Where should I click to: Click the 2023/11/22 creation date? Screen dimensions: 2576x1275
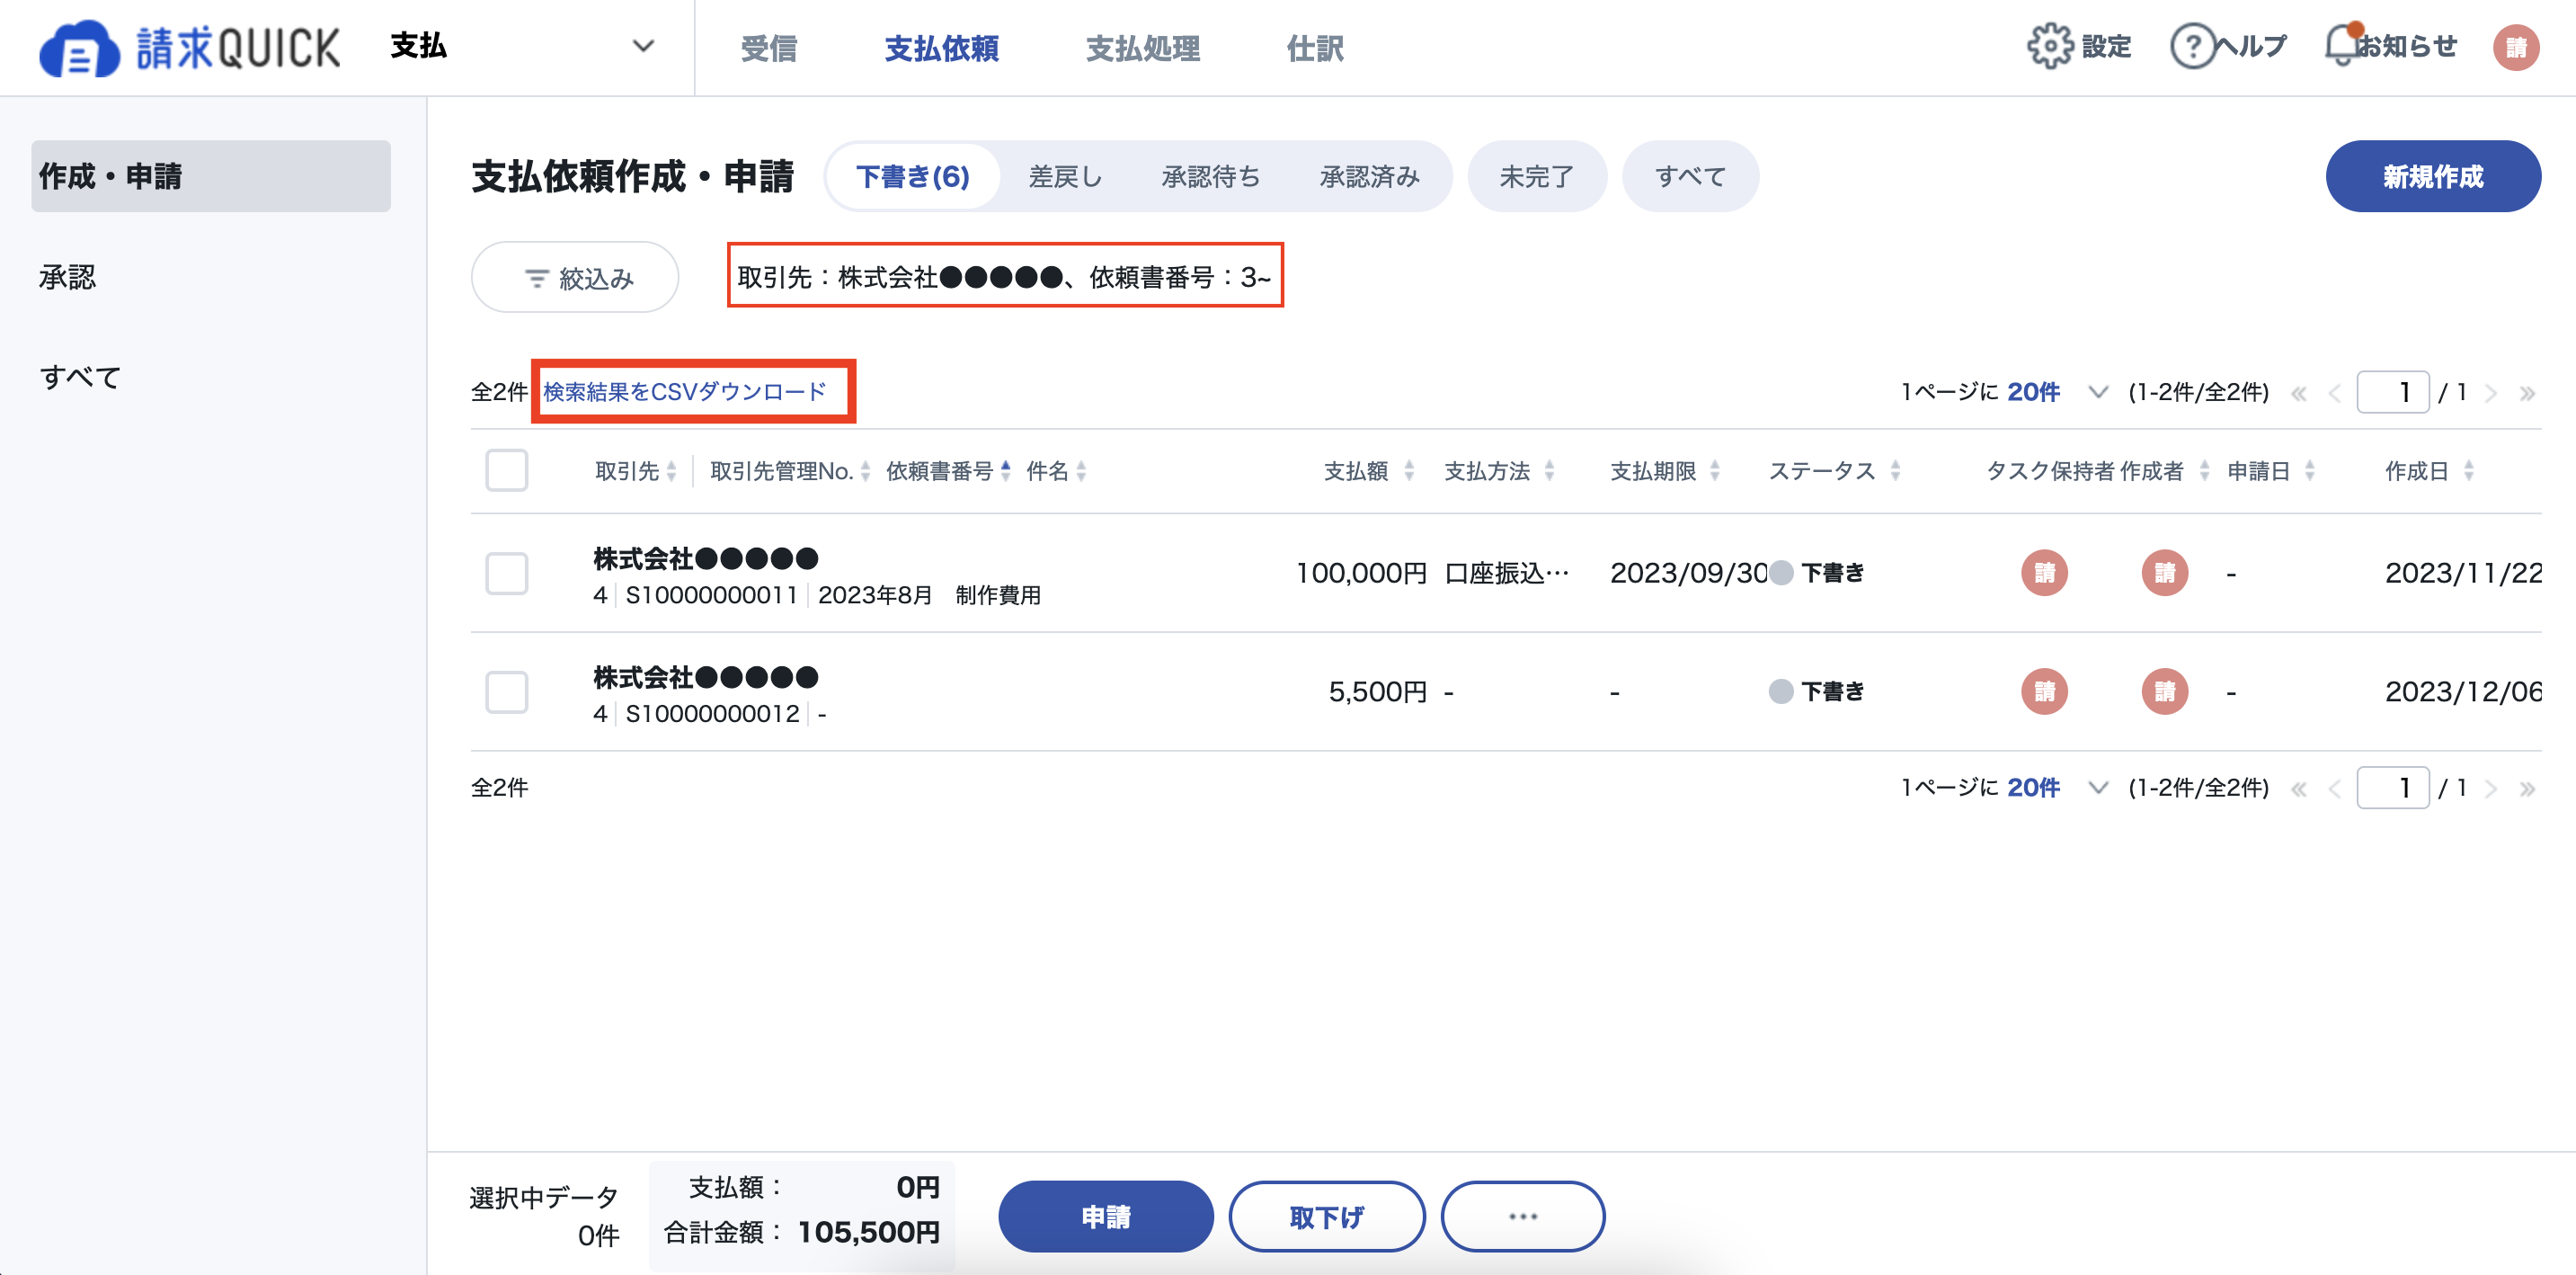pyautogui.click(x=2463, y=573)
